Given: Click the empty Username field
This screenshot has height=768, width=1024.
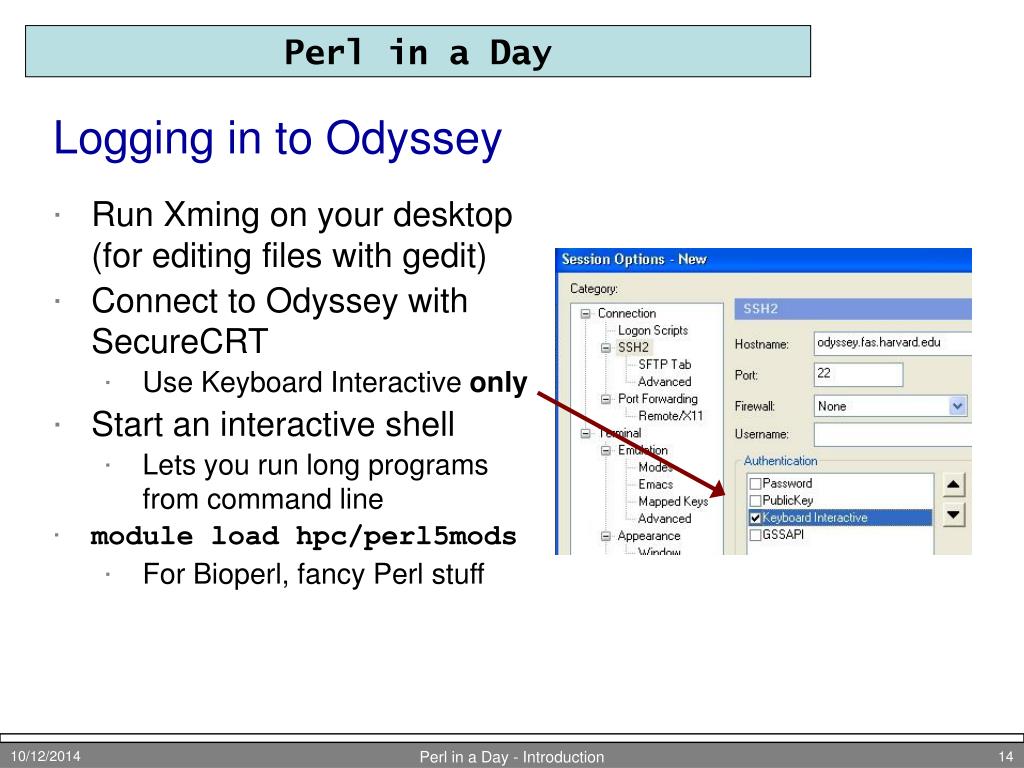Looking at the screenshot, I should (x=893, y=434).
